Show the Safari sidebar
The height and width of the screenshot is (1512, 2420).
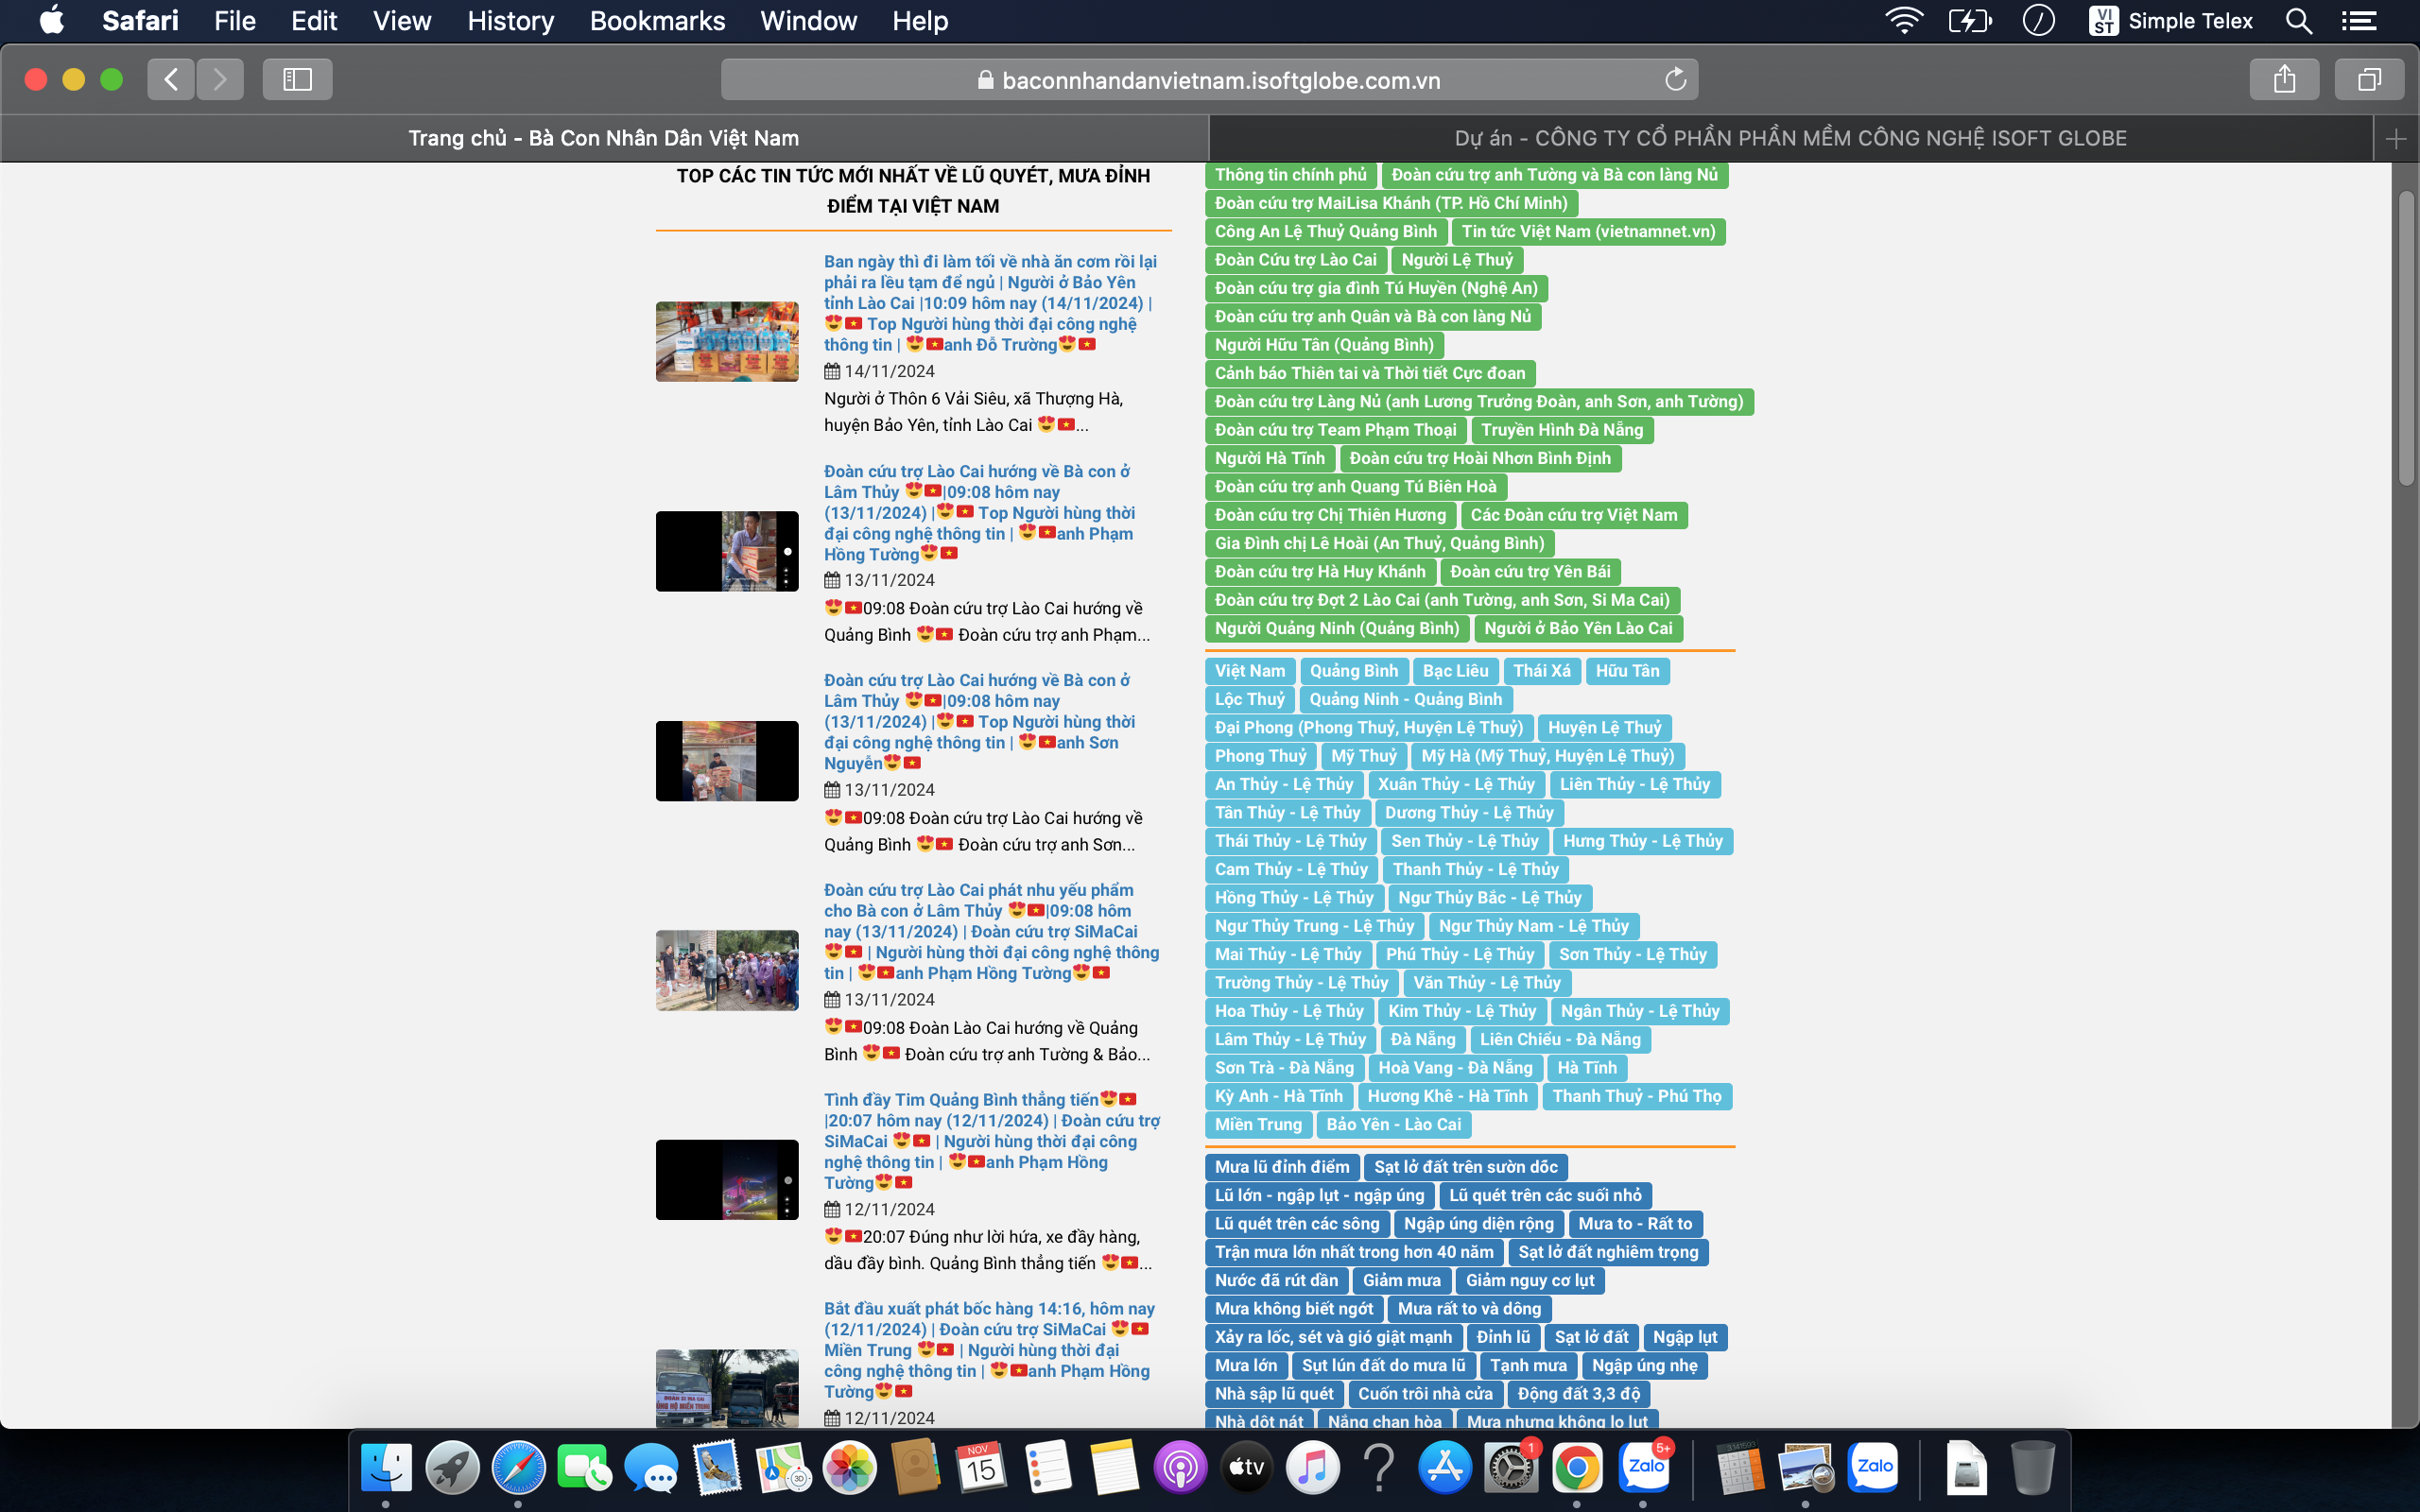pos(297,79)
